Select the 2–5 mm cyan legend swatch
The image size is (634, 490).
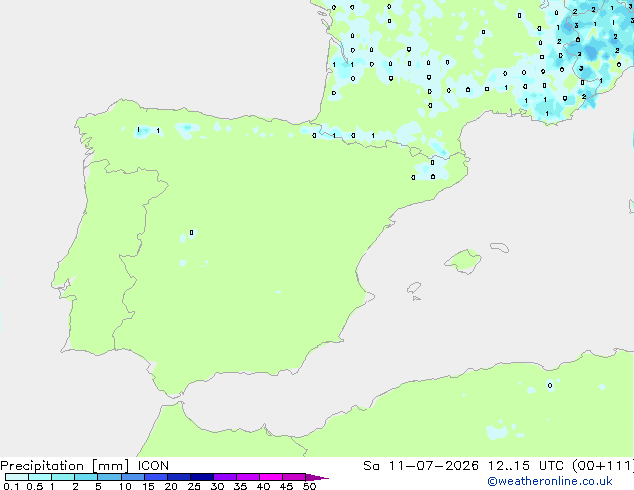86,477
